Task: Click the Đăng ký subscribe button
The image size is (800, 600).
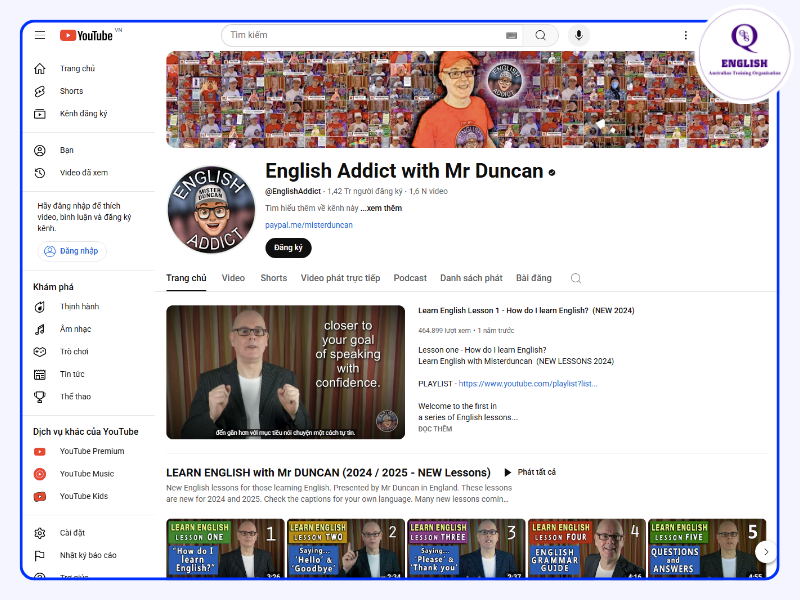Action: (288, 247)
